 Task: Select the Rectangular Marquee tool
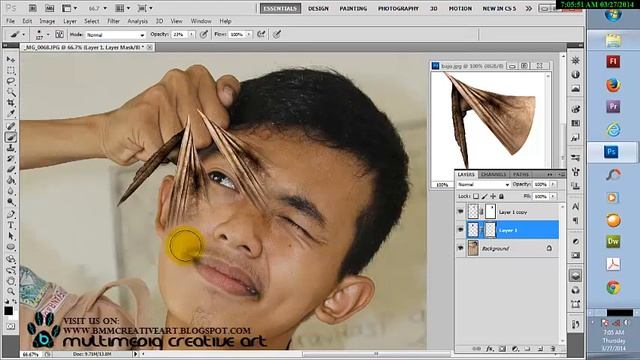11,70
